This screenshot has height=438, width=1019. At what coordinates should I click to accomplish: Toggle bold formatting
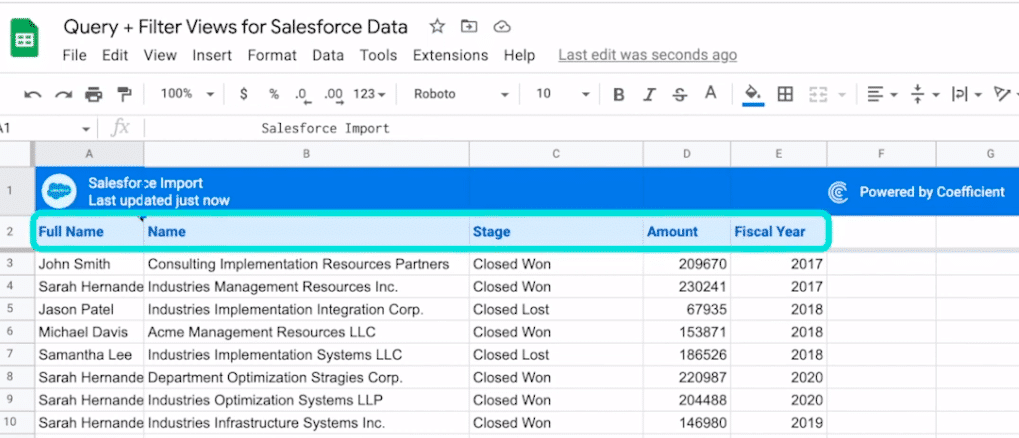(619, 94)
